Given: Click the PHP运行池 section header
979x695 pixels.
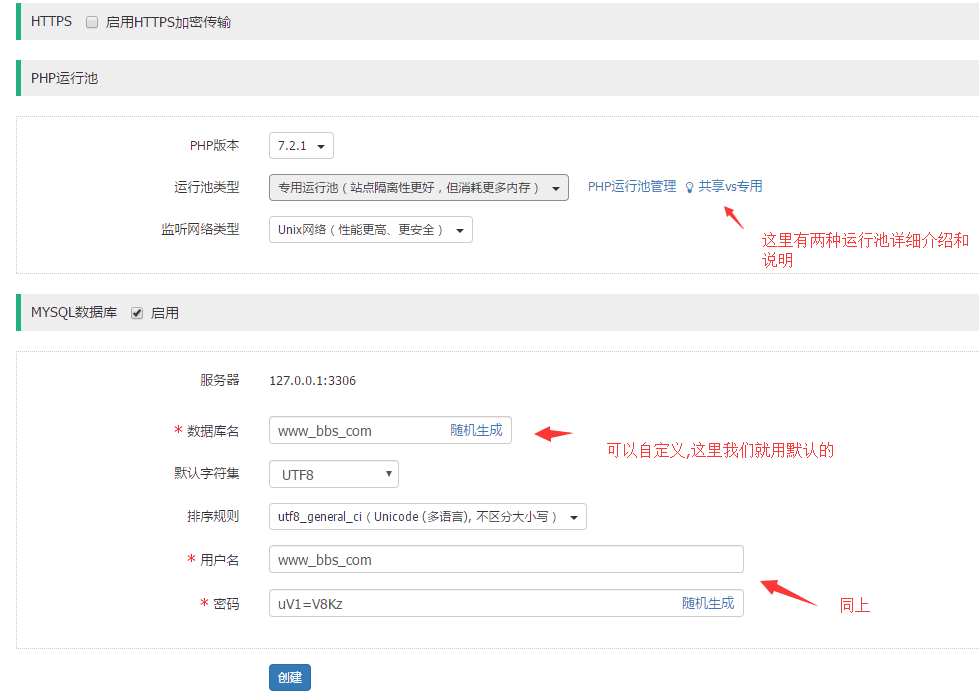Looking at the screenshot, I should click(x=65, y=78).
